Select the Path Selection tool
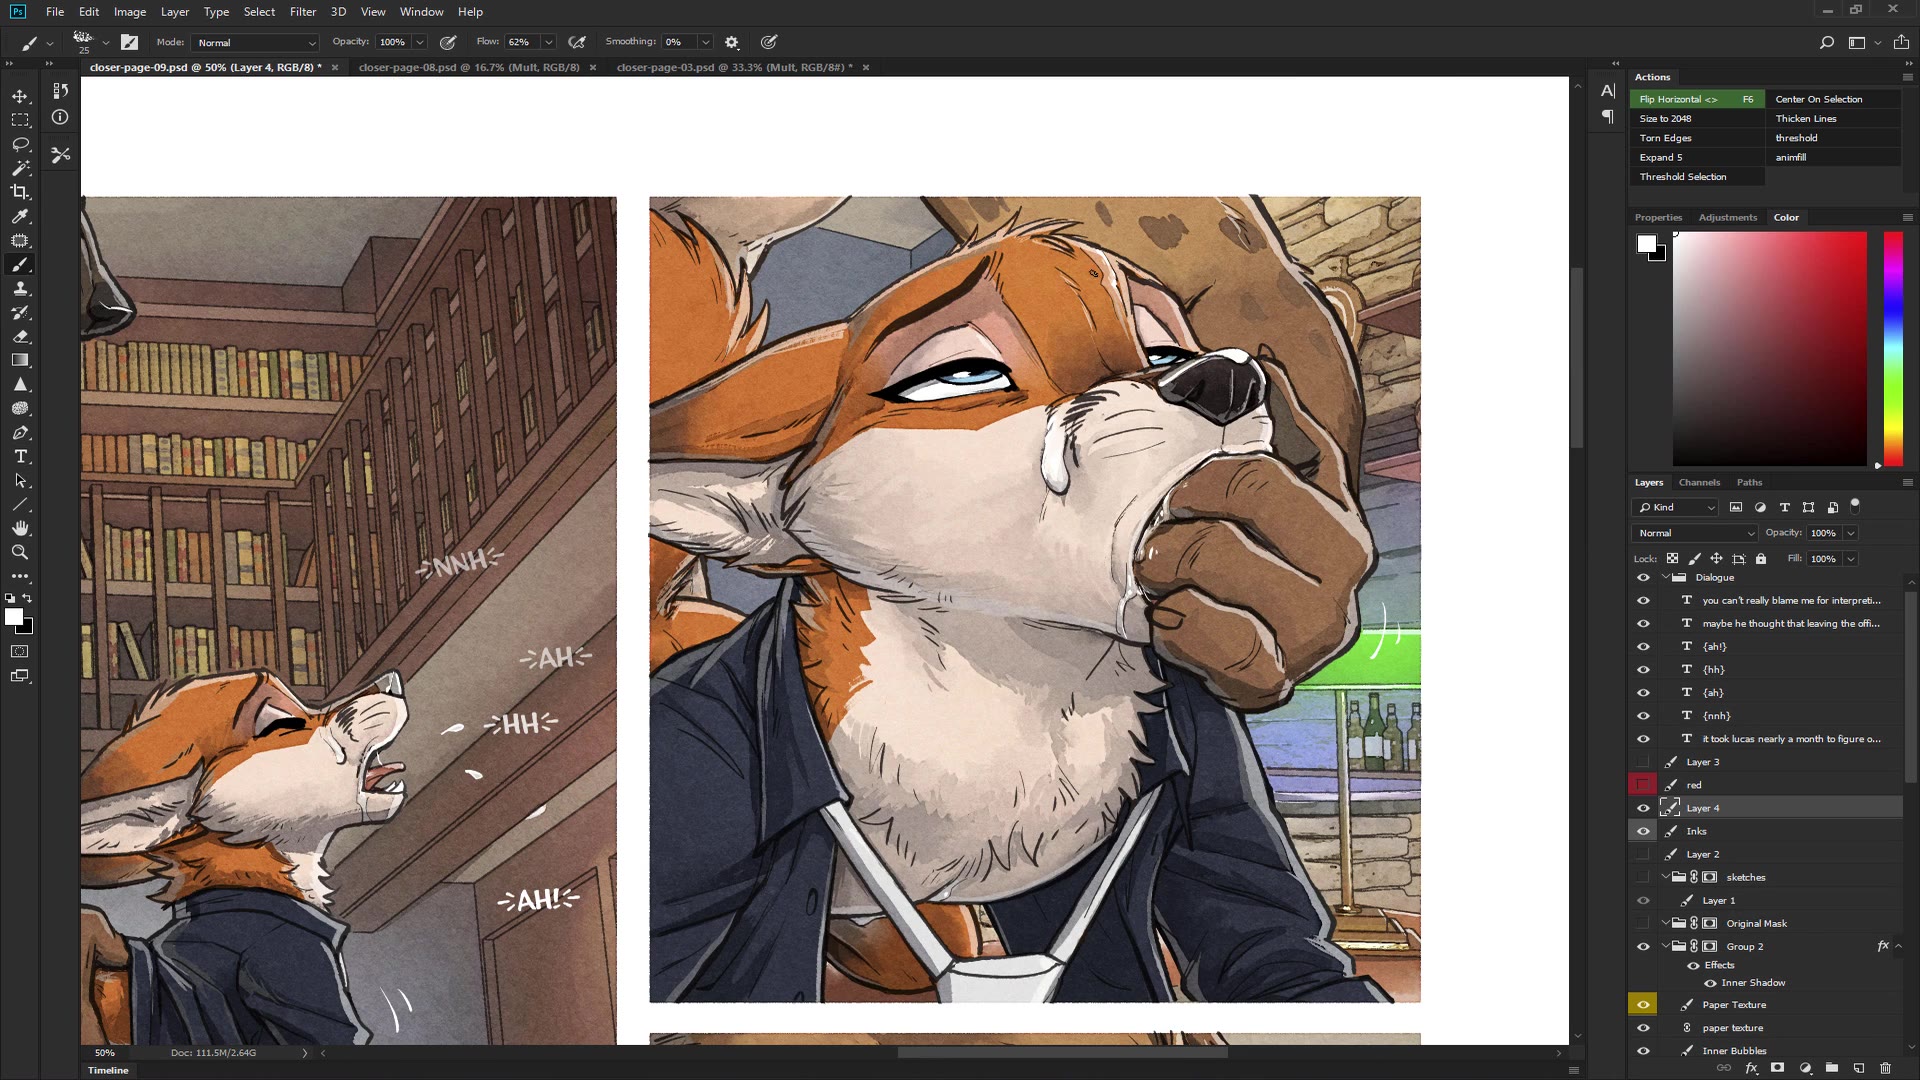The height and width of the screenshot is (1080, 1920). point(20,481)
